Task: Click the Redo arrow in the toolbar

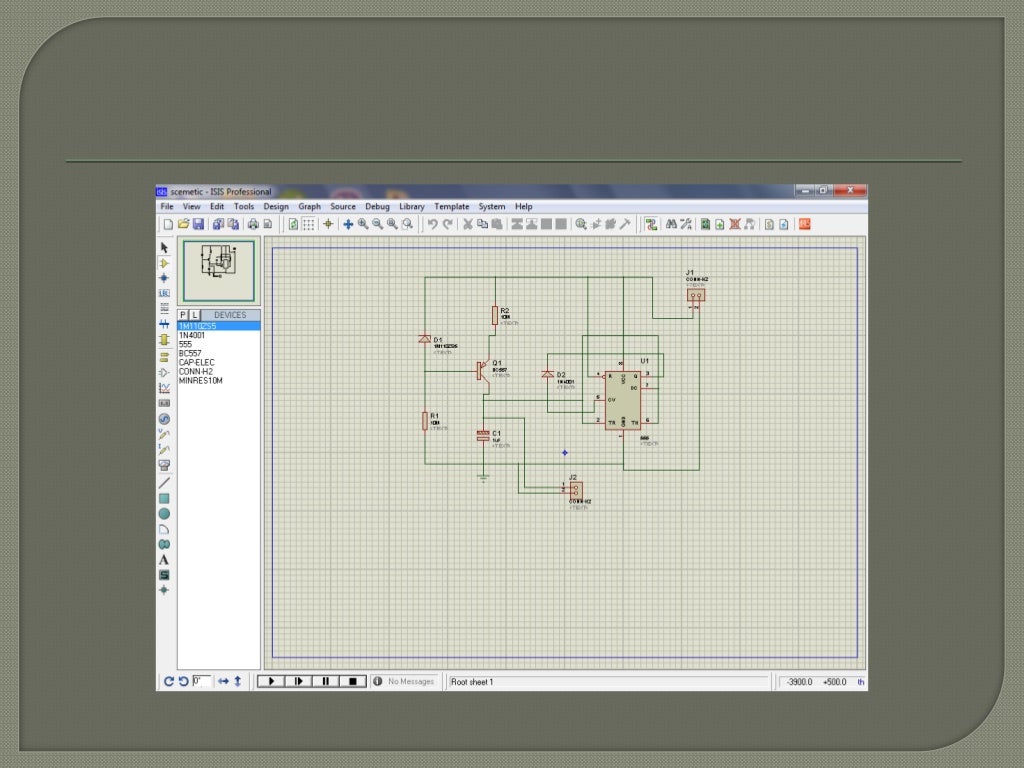Action: 447,225
